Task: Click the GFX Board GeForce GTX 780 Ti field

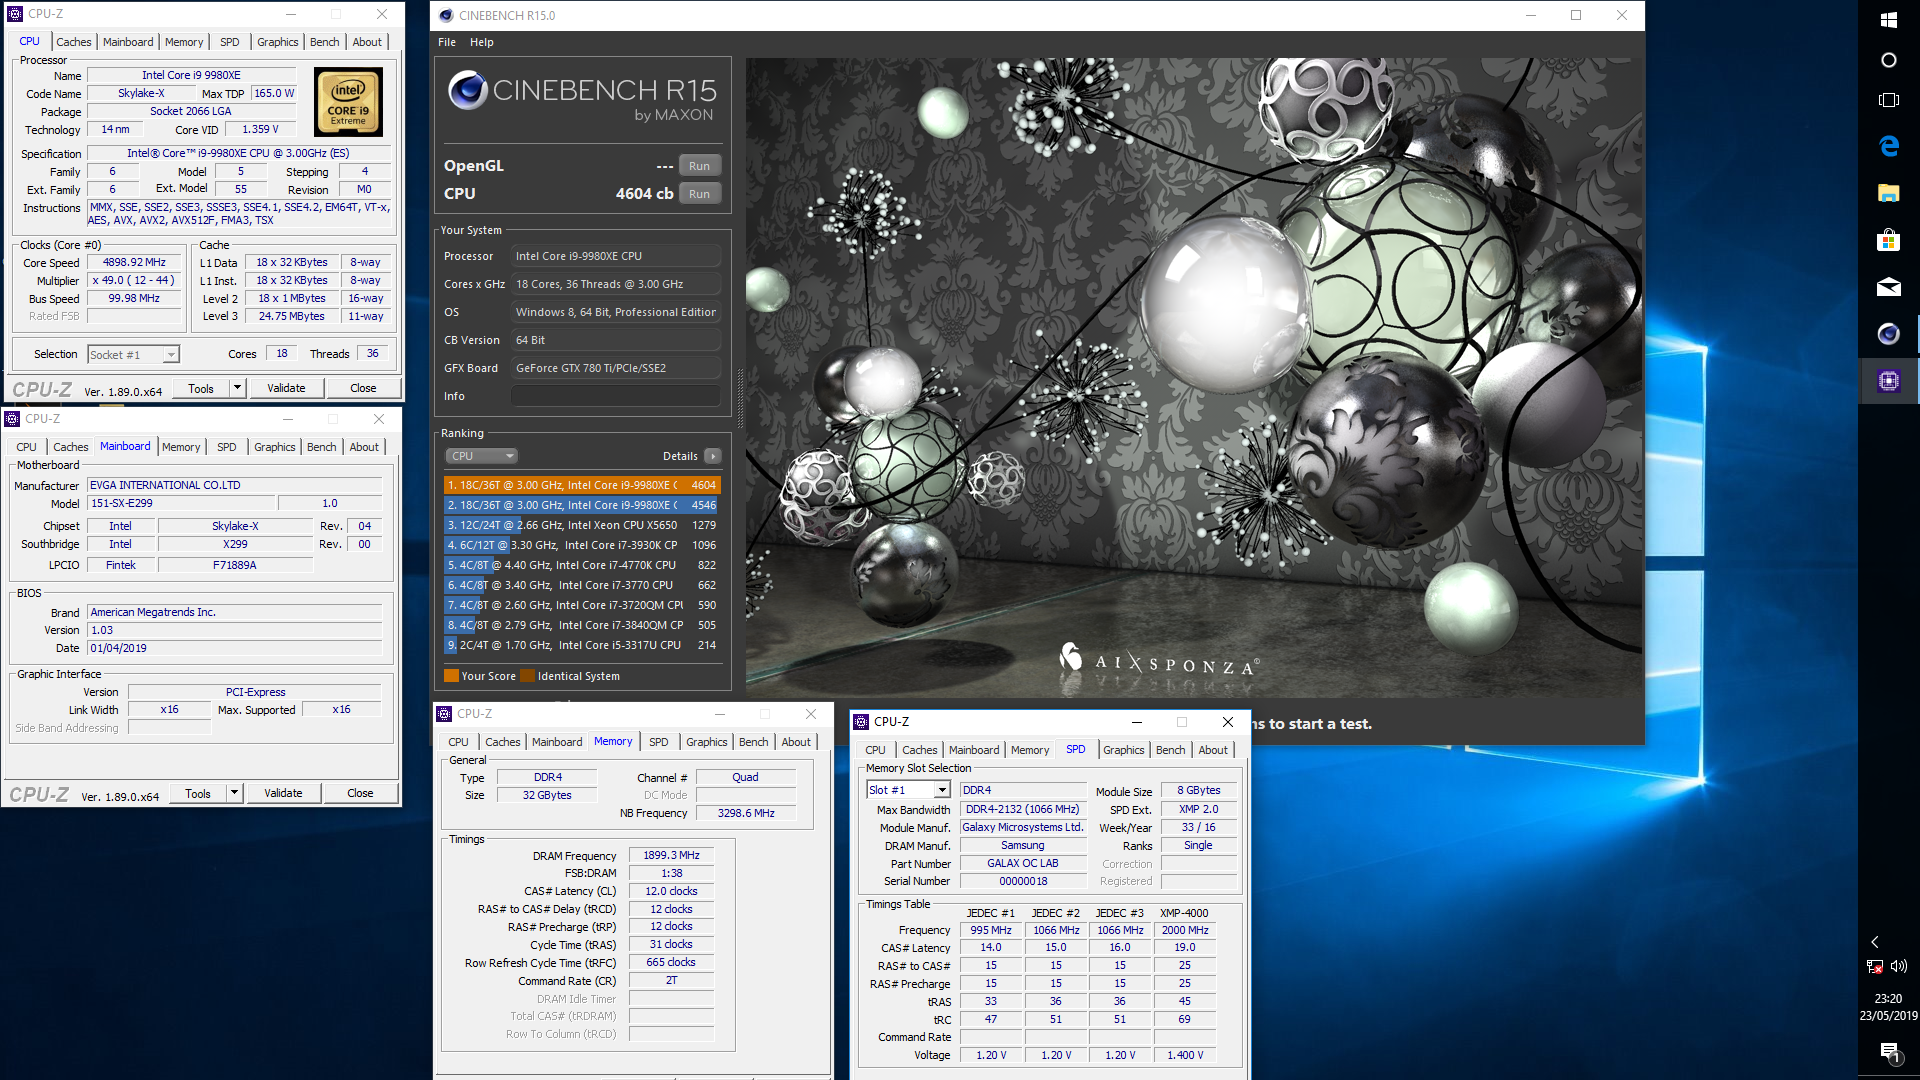Action: pos(616,368)
